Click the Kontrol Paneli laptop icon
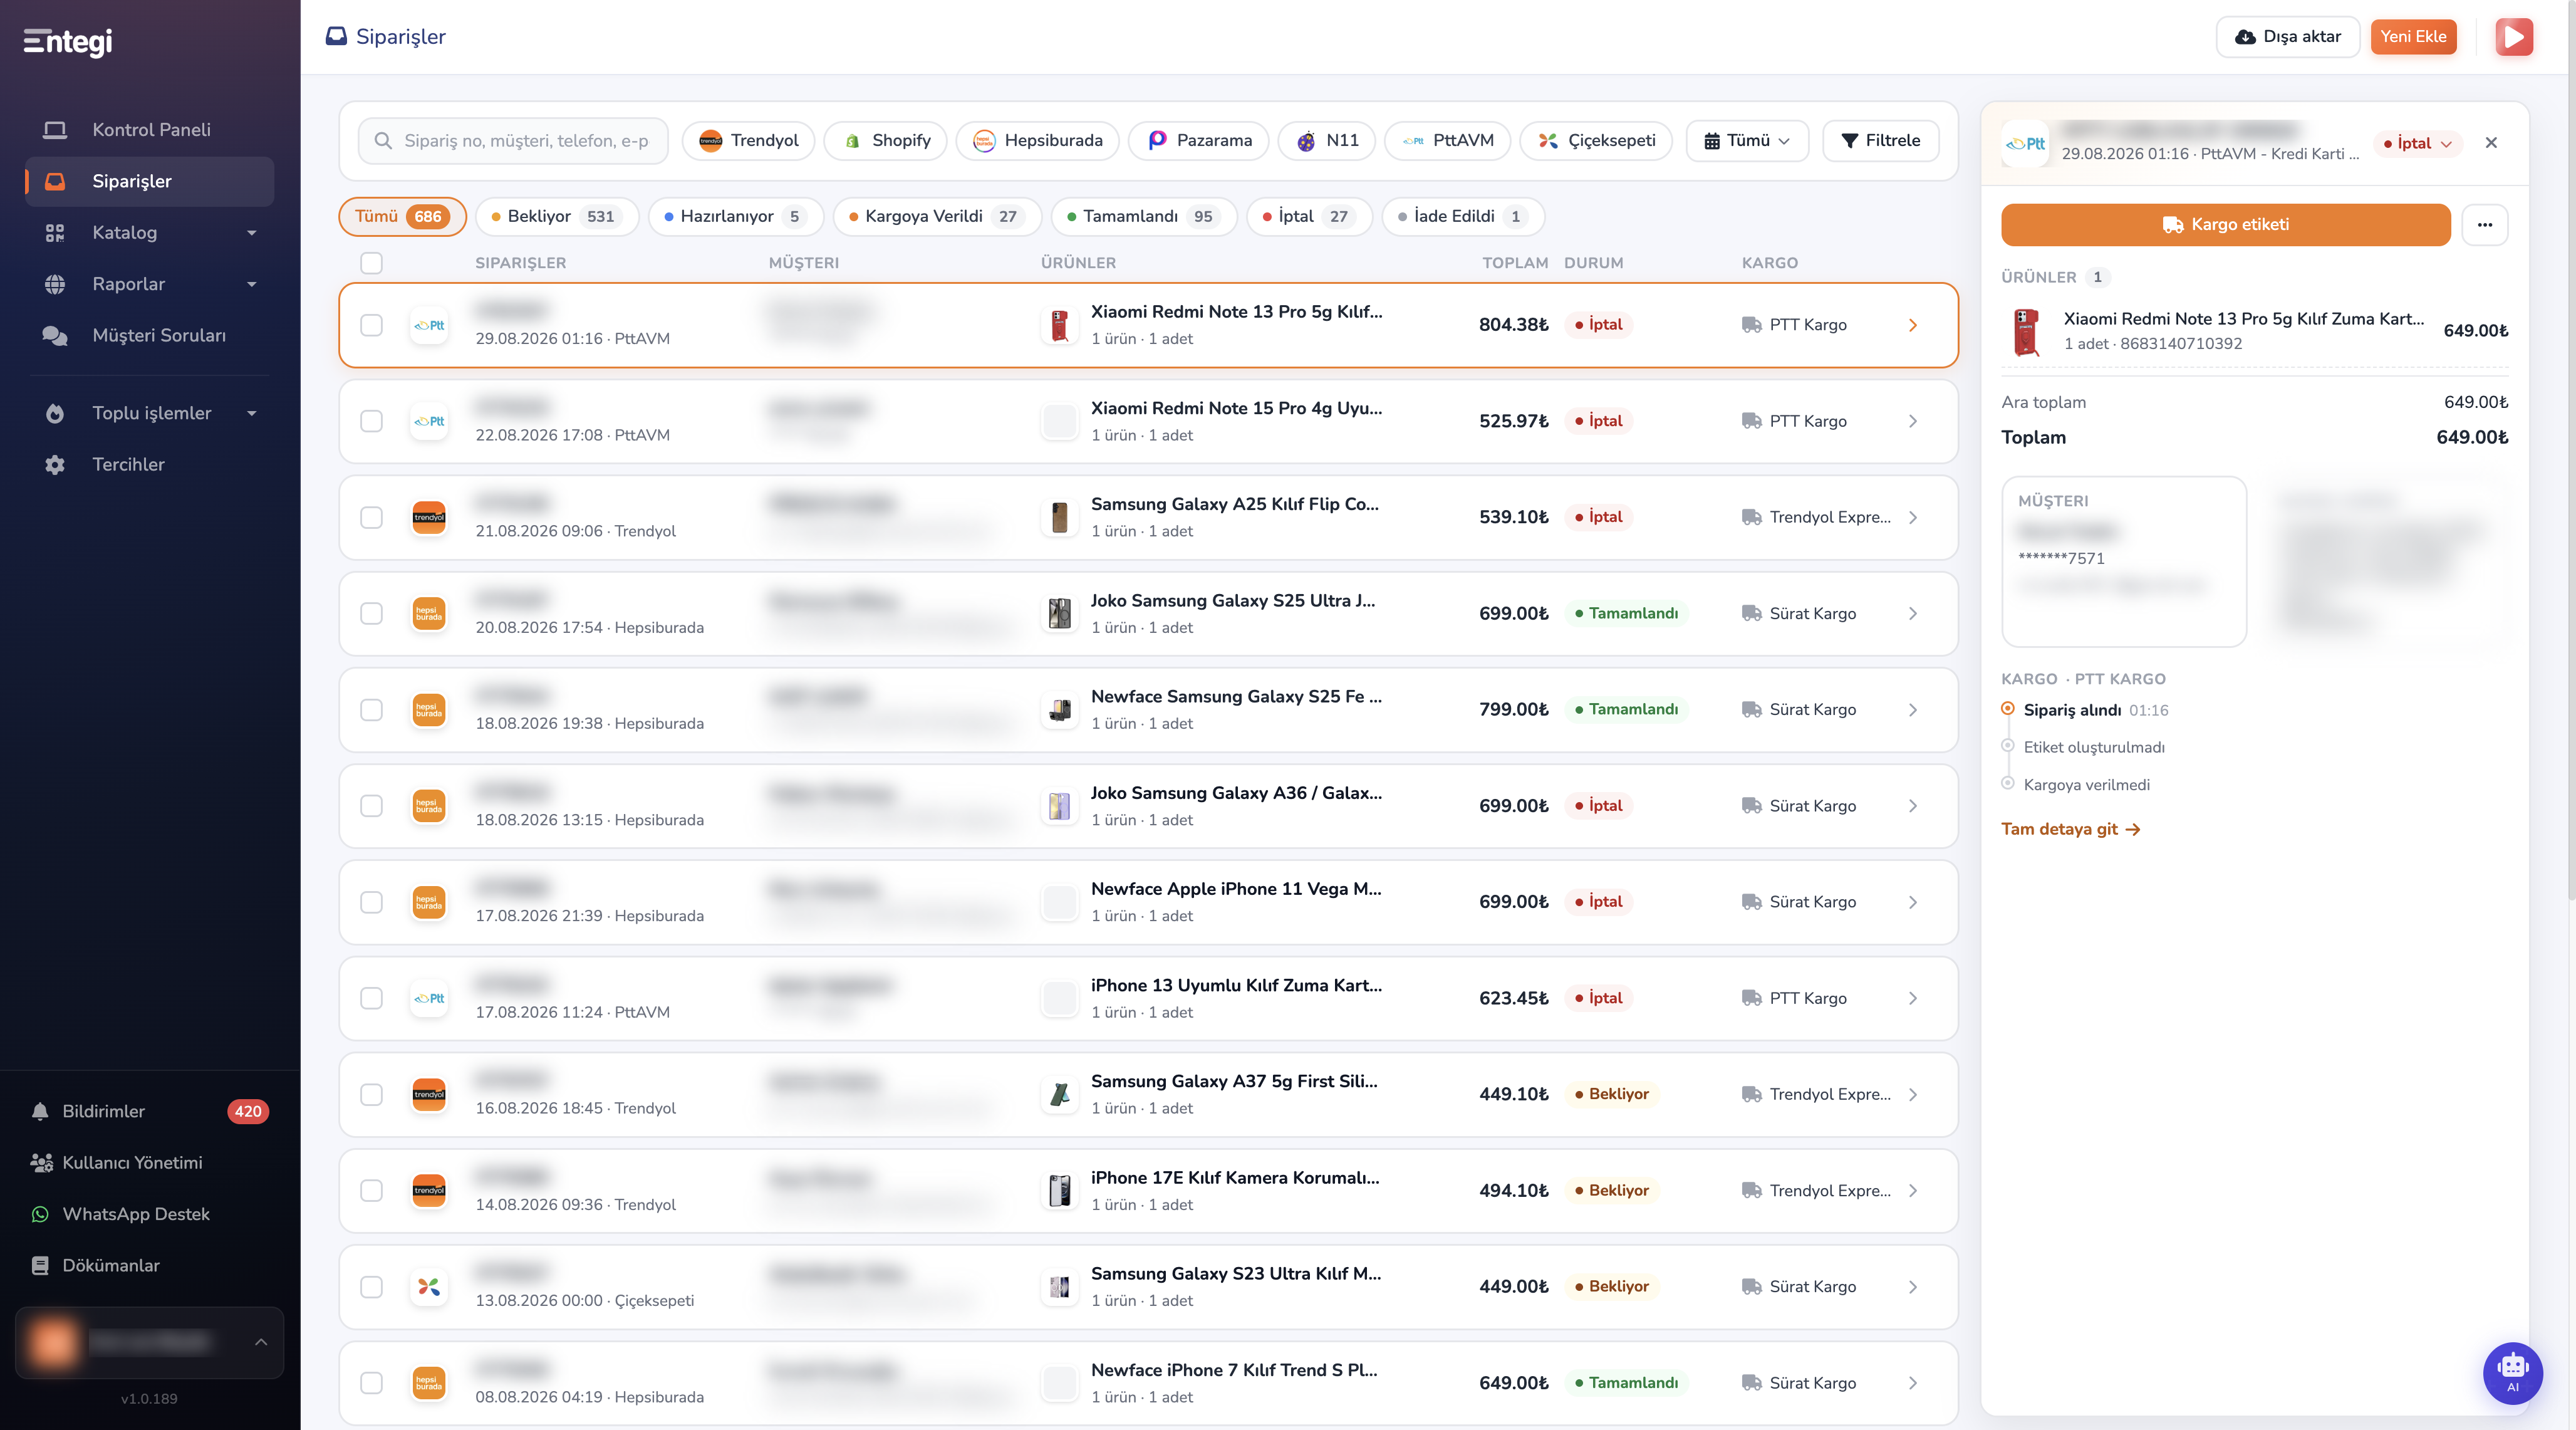Screen dimensions: 2576x1430 [55, 130]
